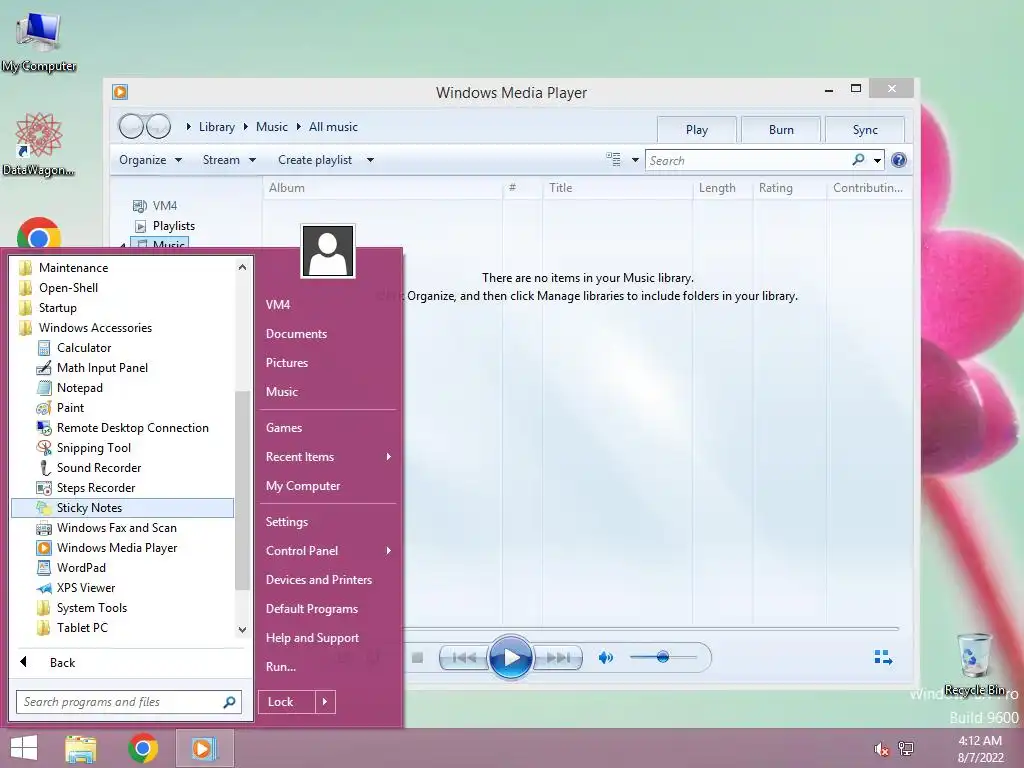The width and height of the screenshot is (1024, 768).
Task: Select VM4 in the navigation pane
Action: pyautogui.click(x=165, y=206)
